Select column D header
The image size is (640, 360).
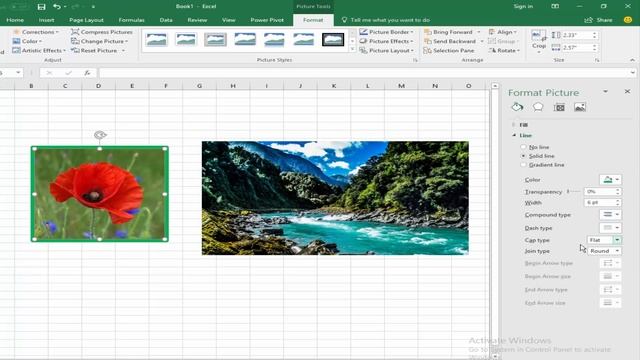click(x=98, y=86)
